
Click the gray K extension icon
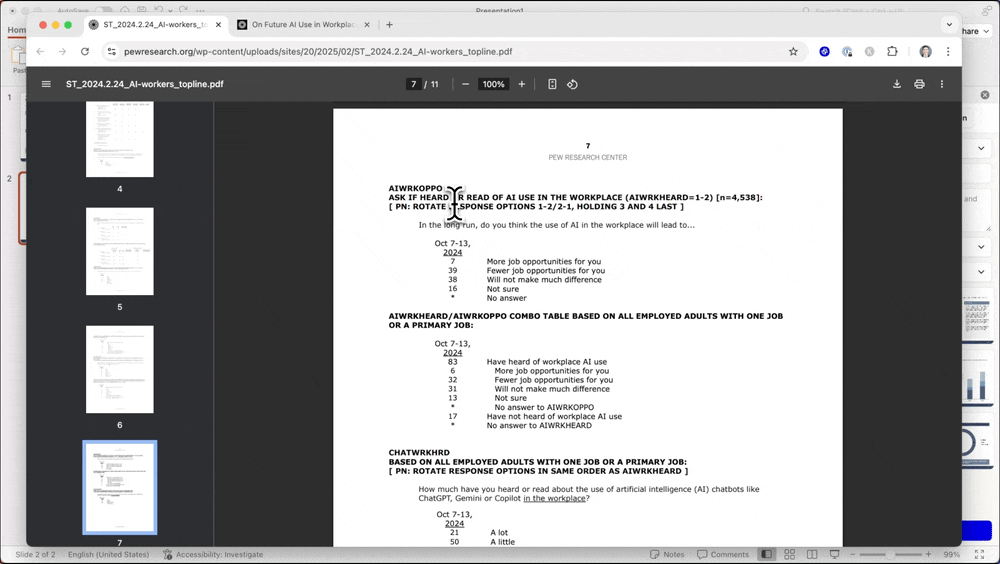coord(869,52)
